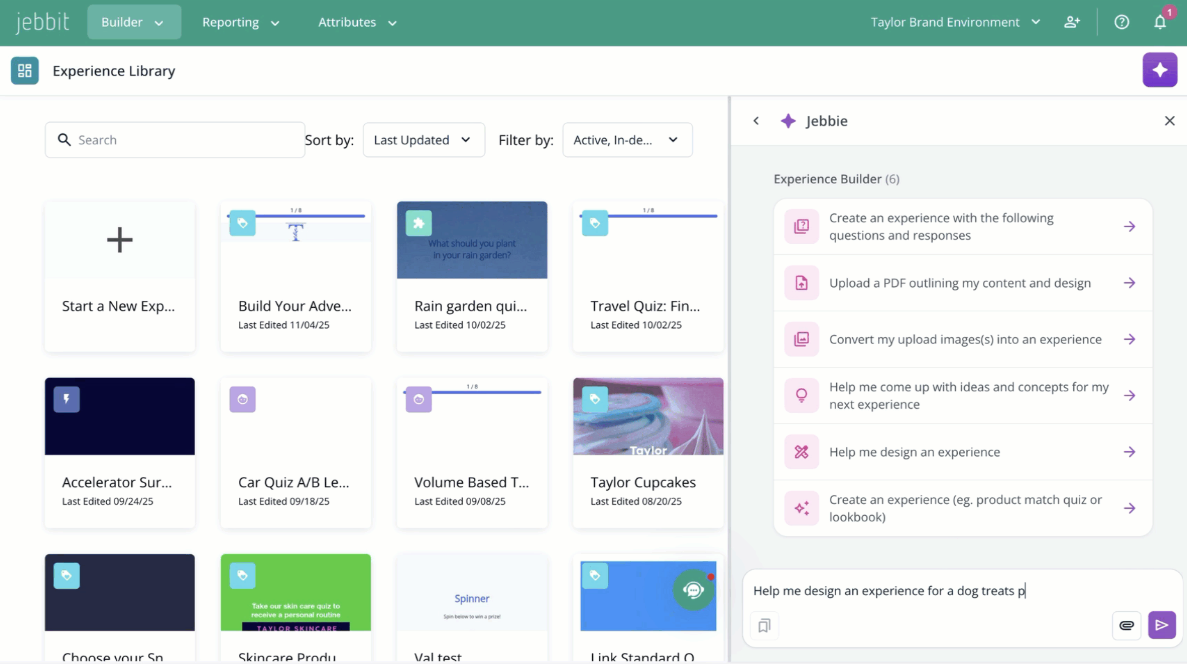Image resolution: width=1187 pixels, height=666 pixels.
Task: Open the Attributes dropdown menu
Action: point(357,22)
